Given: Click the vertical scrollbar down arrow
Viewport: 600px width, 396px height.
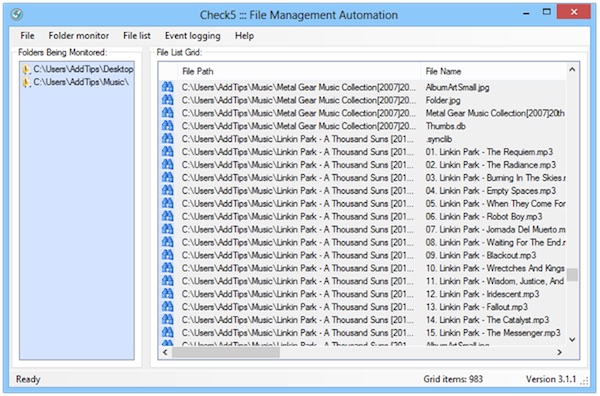Looking at the screenshot, I should pyautogui.click(x=572, y=339).
